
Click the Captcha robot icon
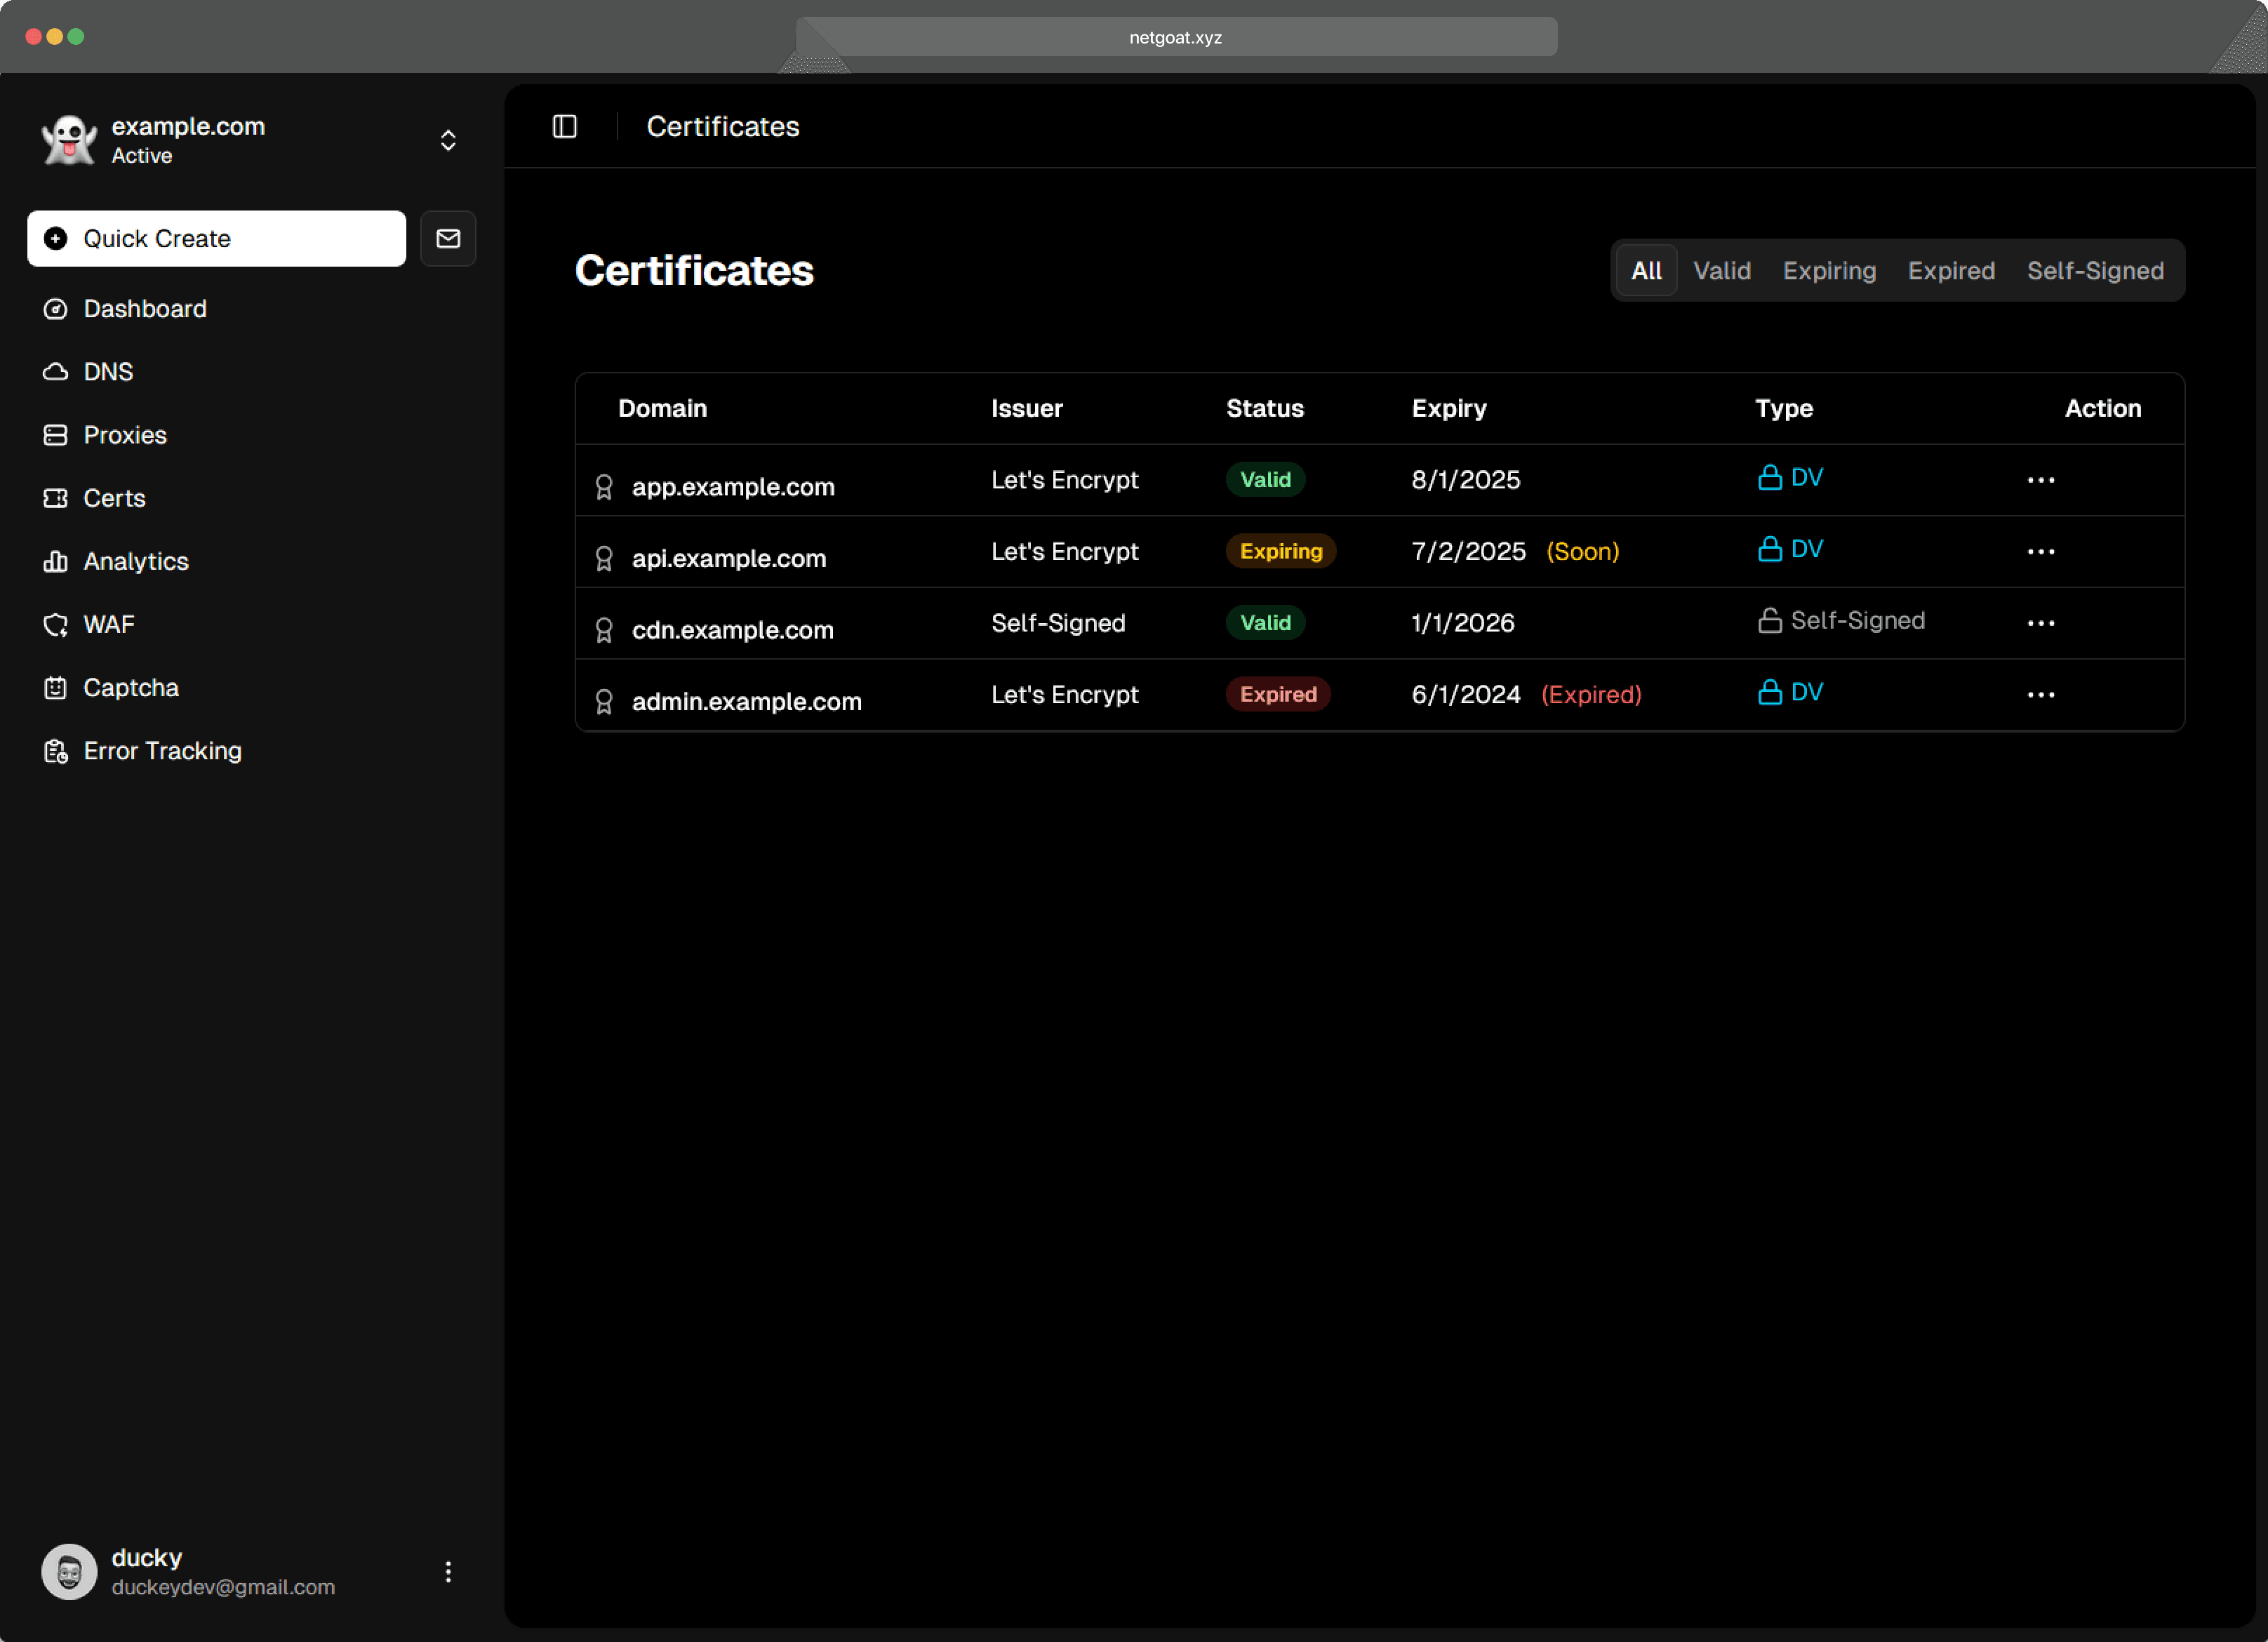coord(56,688)
